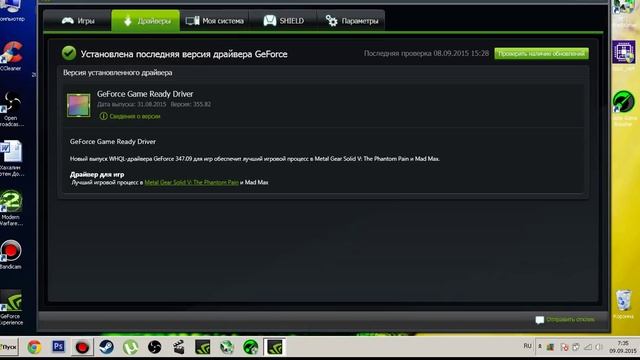Open the Игры tab
The image size is (640, 360).
tap(78, 21)
